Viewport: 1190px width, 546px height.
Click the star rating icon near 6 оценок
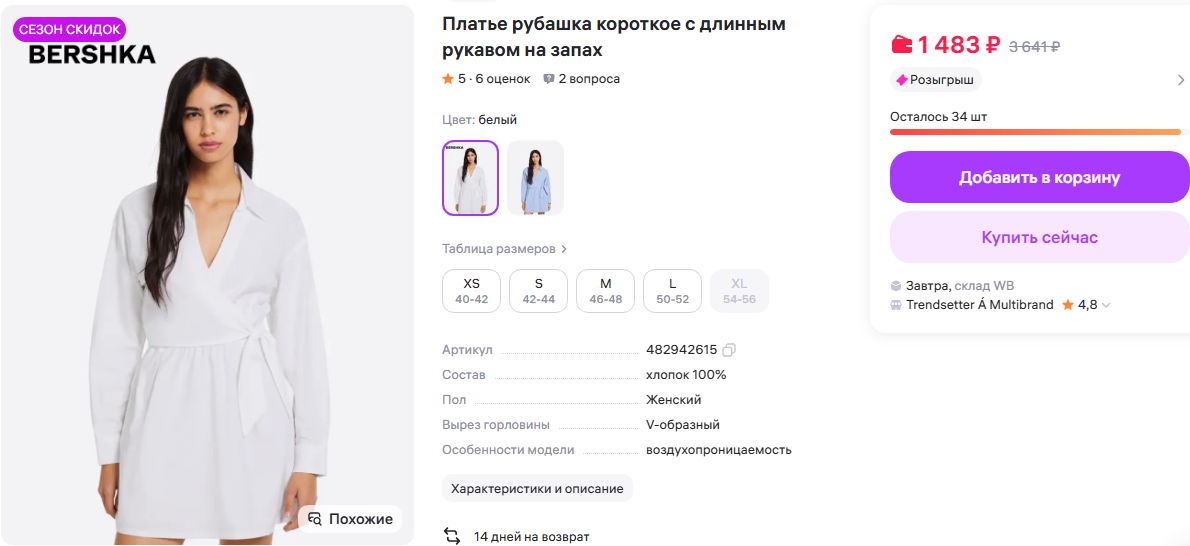[448, 78]
